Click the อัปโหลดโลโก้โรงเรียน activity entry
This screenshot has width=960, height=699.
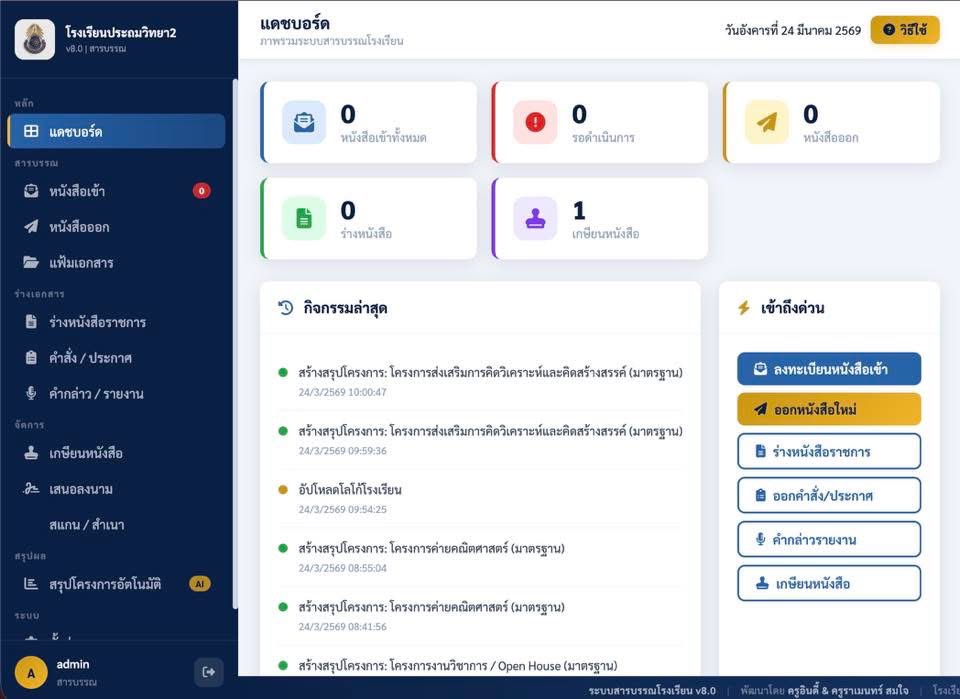coord(349,490)
